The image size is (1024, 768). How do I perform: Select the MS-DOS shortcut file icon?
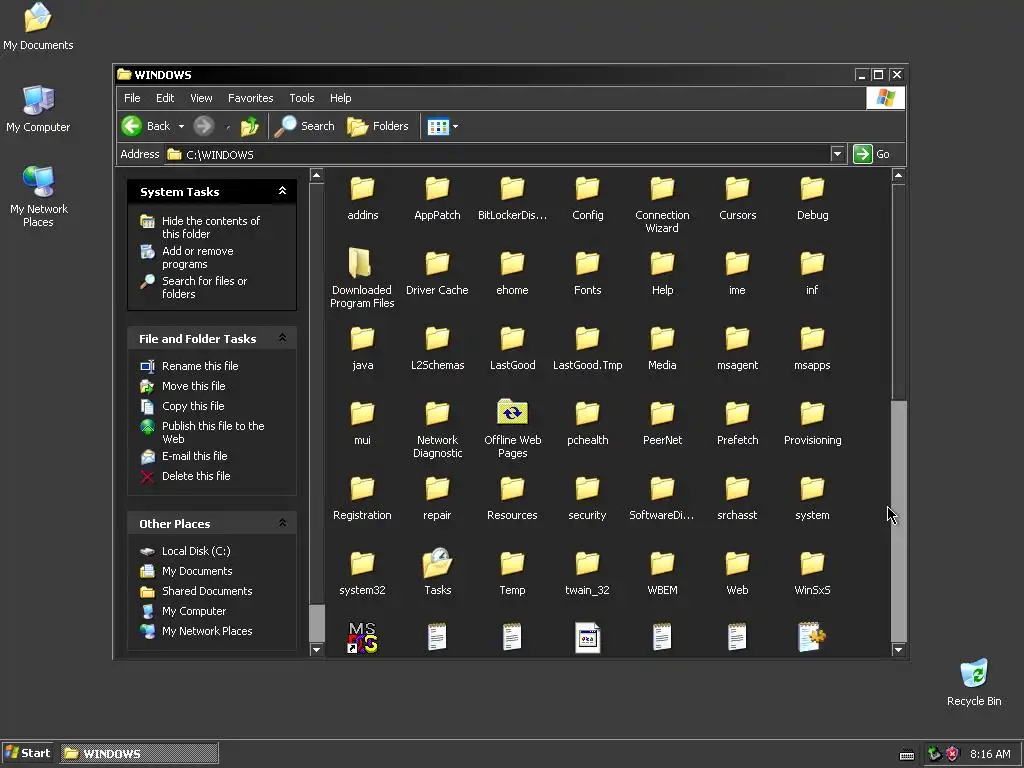coord(362,638)
